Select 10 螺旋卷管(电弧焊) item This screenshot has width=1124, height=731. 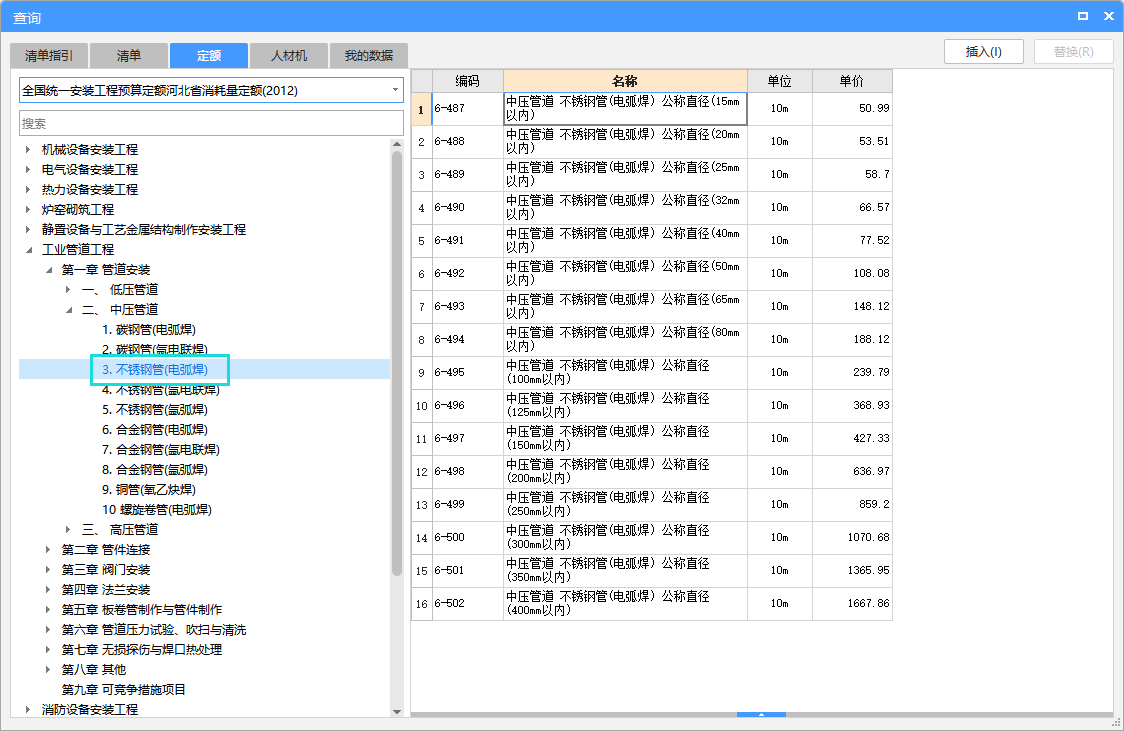157,510
